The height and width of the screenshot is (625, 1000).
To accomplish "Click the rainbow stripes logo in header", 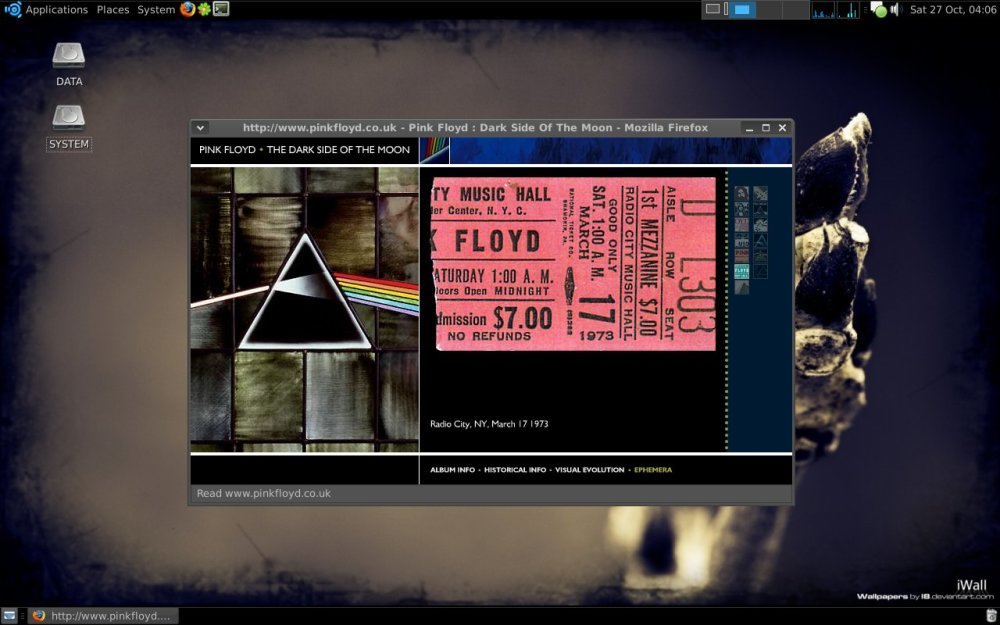I will [435, 151].
